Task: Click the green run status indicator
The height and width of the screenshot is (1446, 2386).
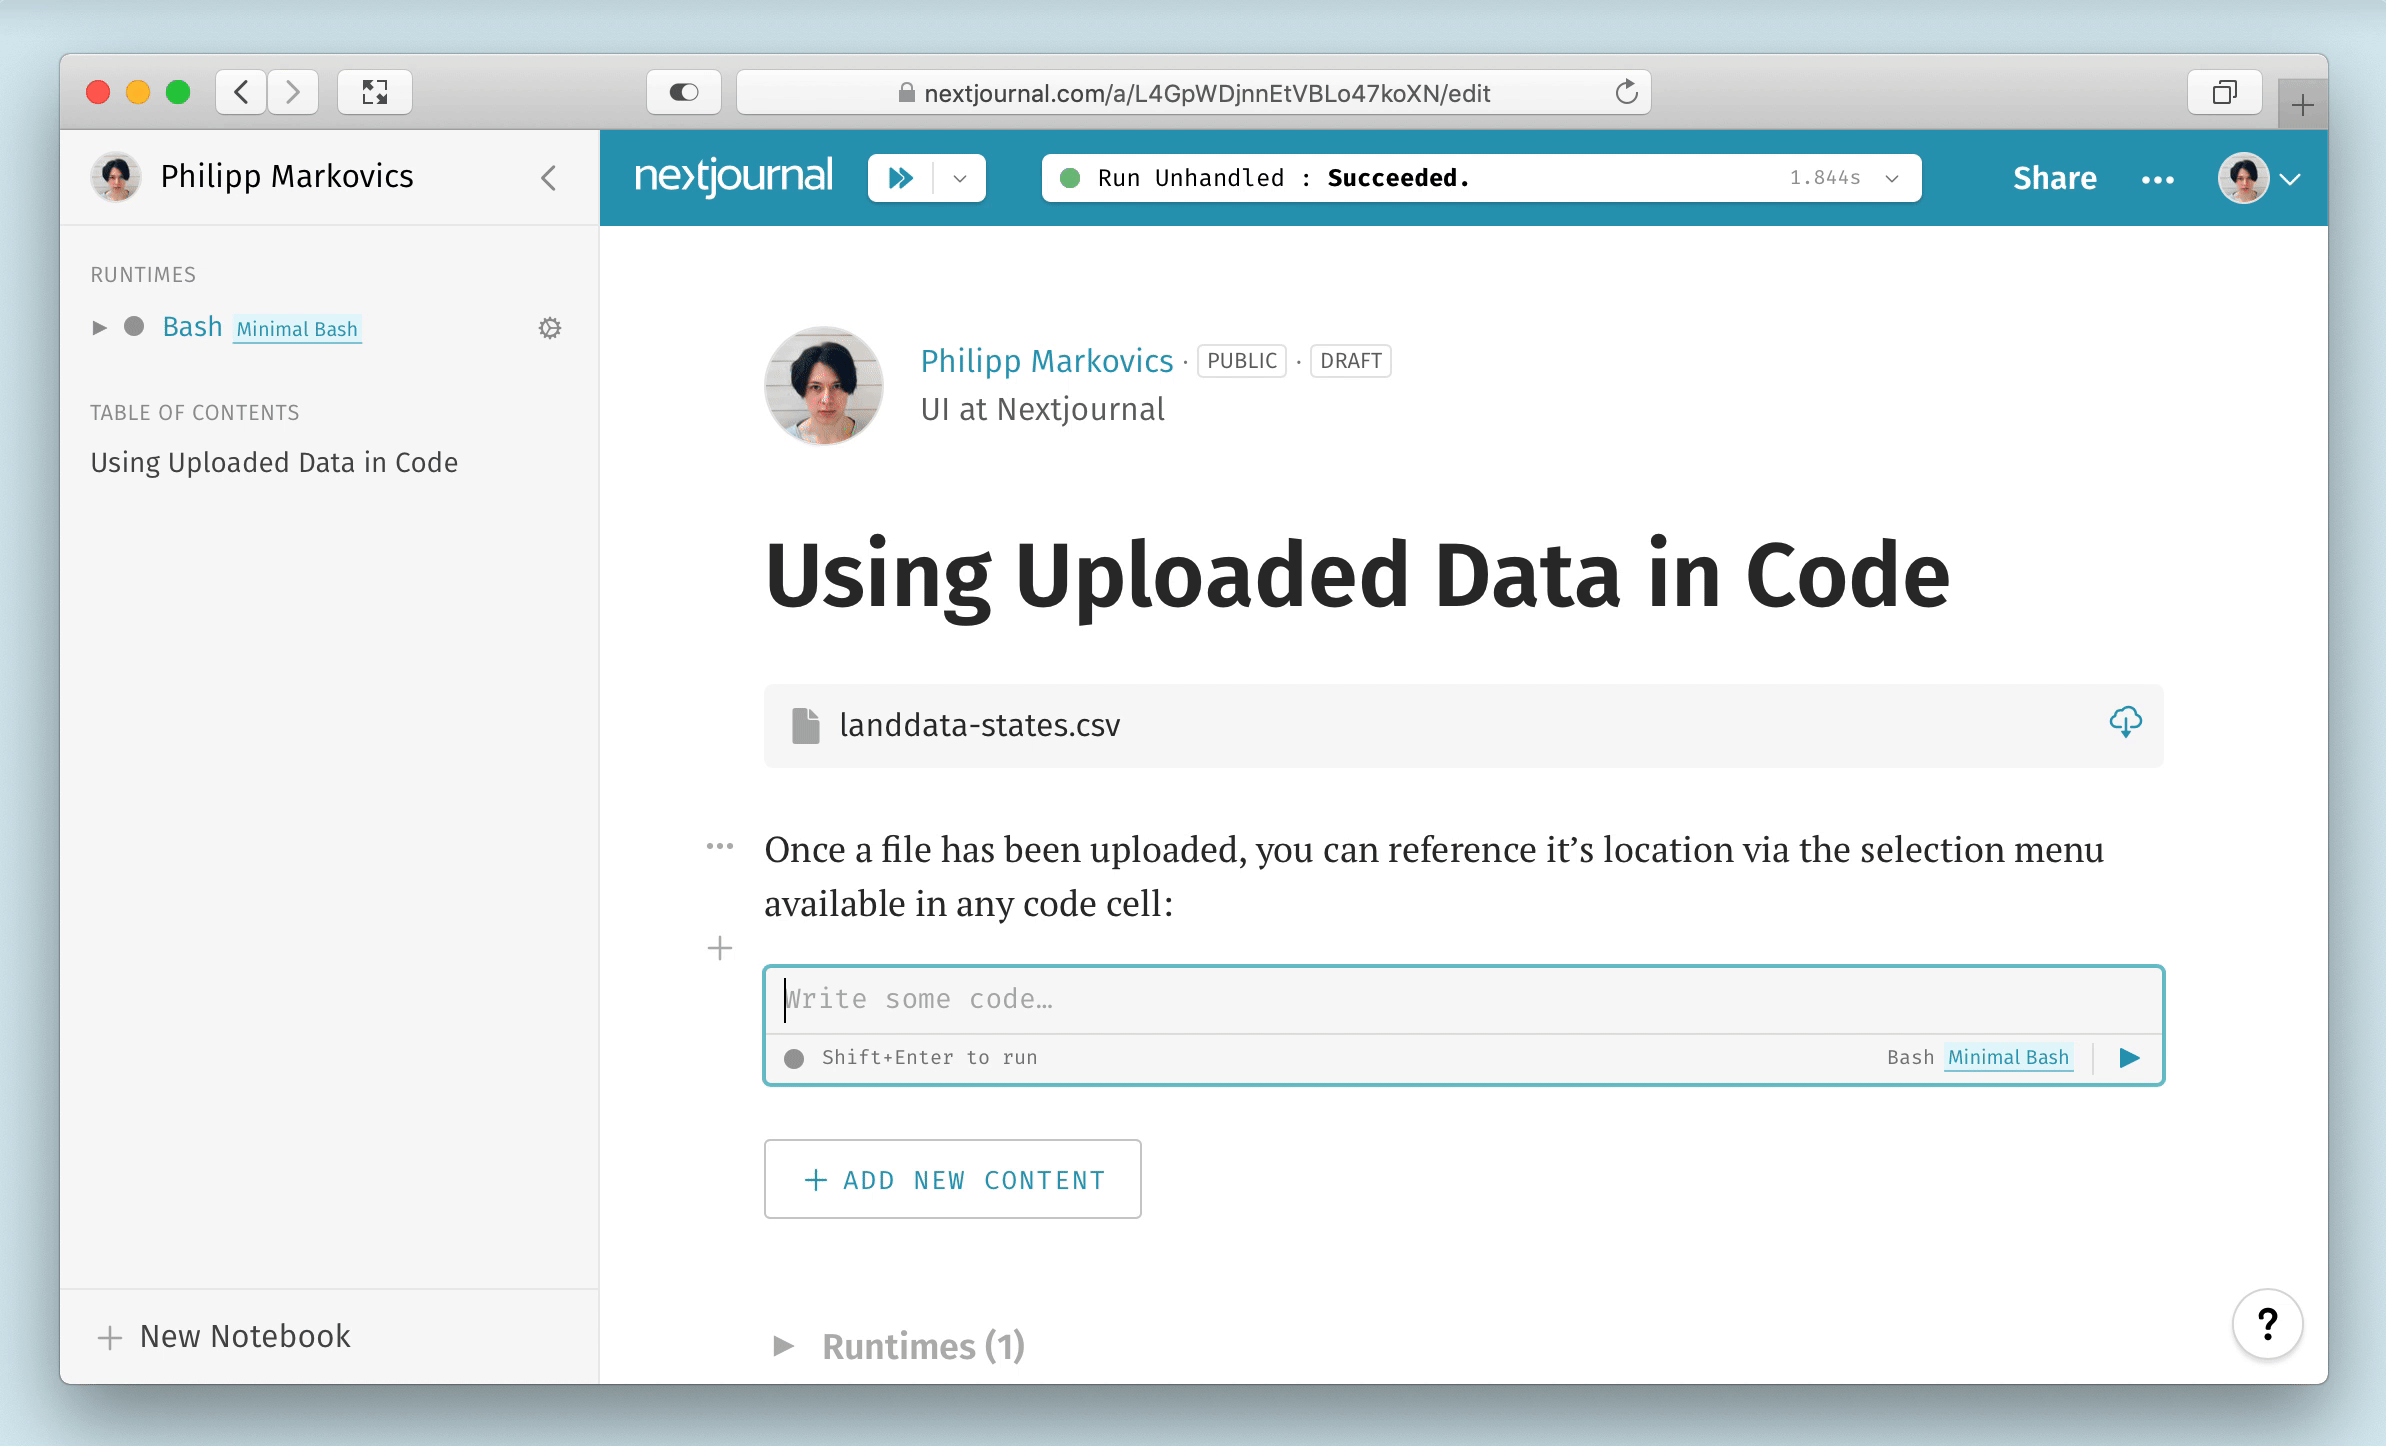Action: click(x=1070, y=178)
